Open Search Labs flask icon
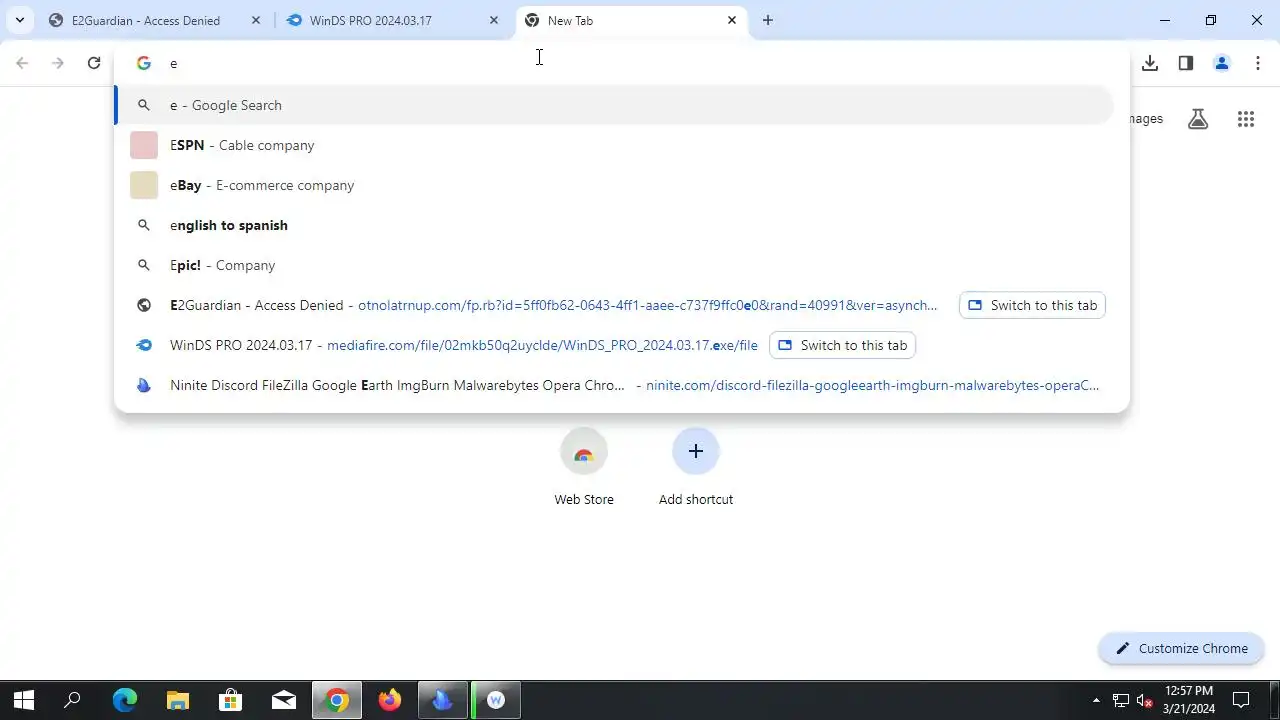 (x=1198, y=119)
